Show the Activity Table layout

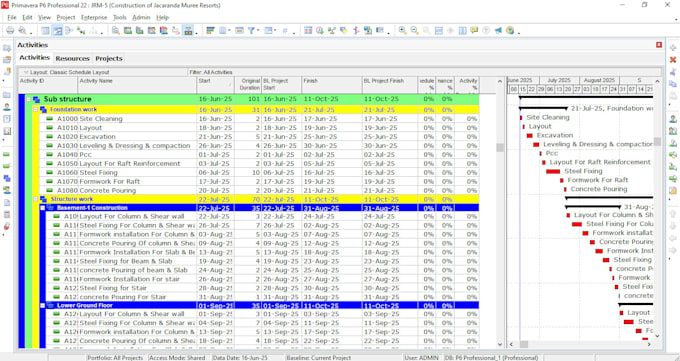point(45,30)
